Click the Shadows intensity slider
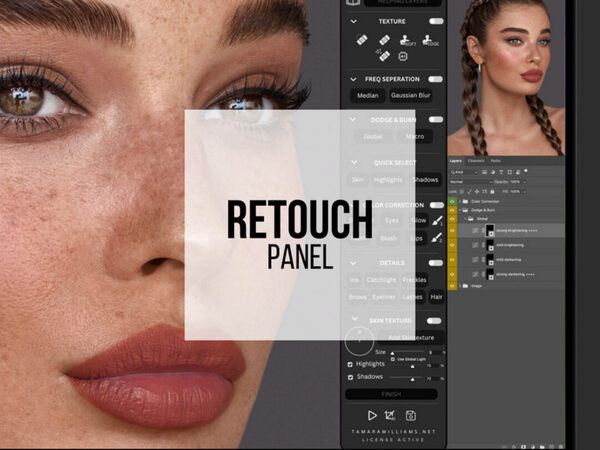Viewport: 600px width, 450px height. [x=412, y=378]
